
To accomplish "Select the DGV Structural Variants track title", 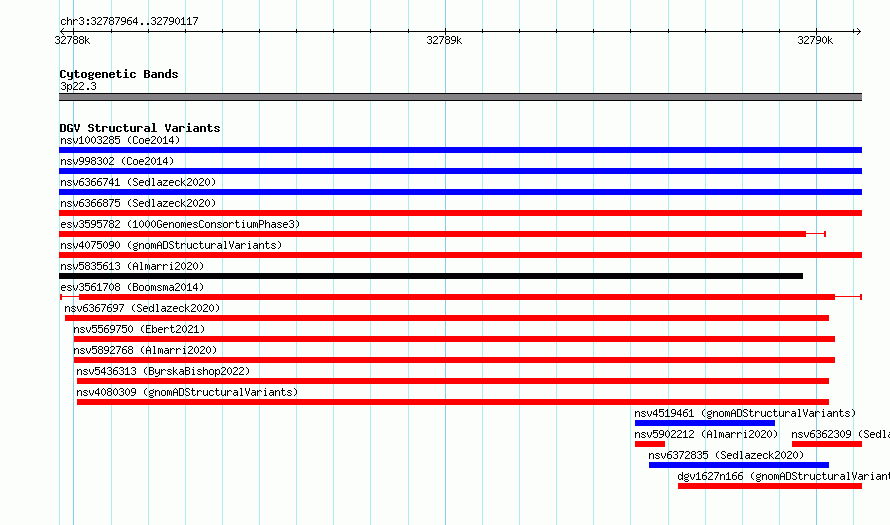I will 140,128.
